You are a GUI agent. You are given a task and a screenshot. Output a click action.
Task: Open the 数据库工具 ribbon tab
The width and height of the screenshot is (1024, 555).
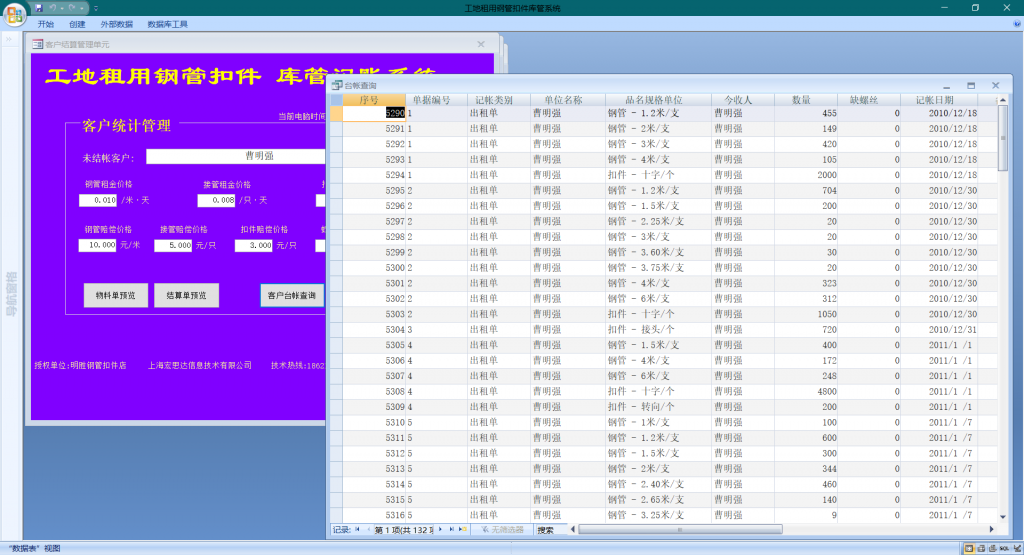(167, 23)
